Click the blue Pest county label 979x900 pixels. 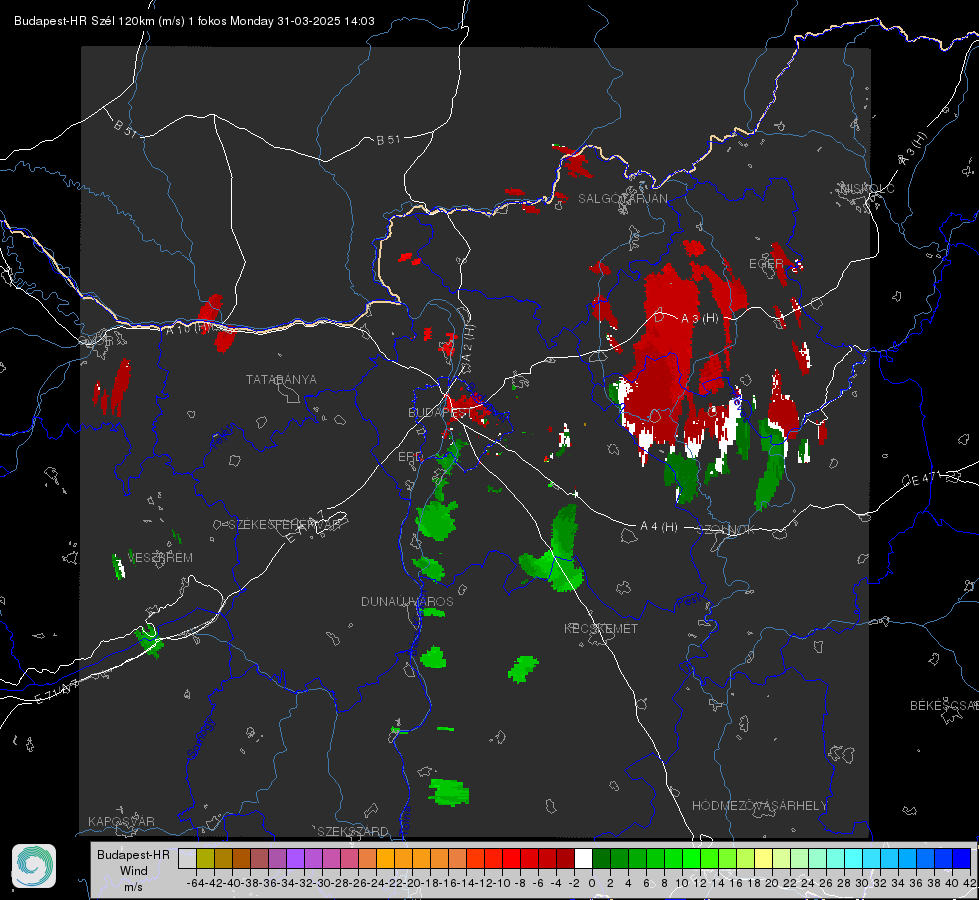(x=689, y=602)
